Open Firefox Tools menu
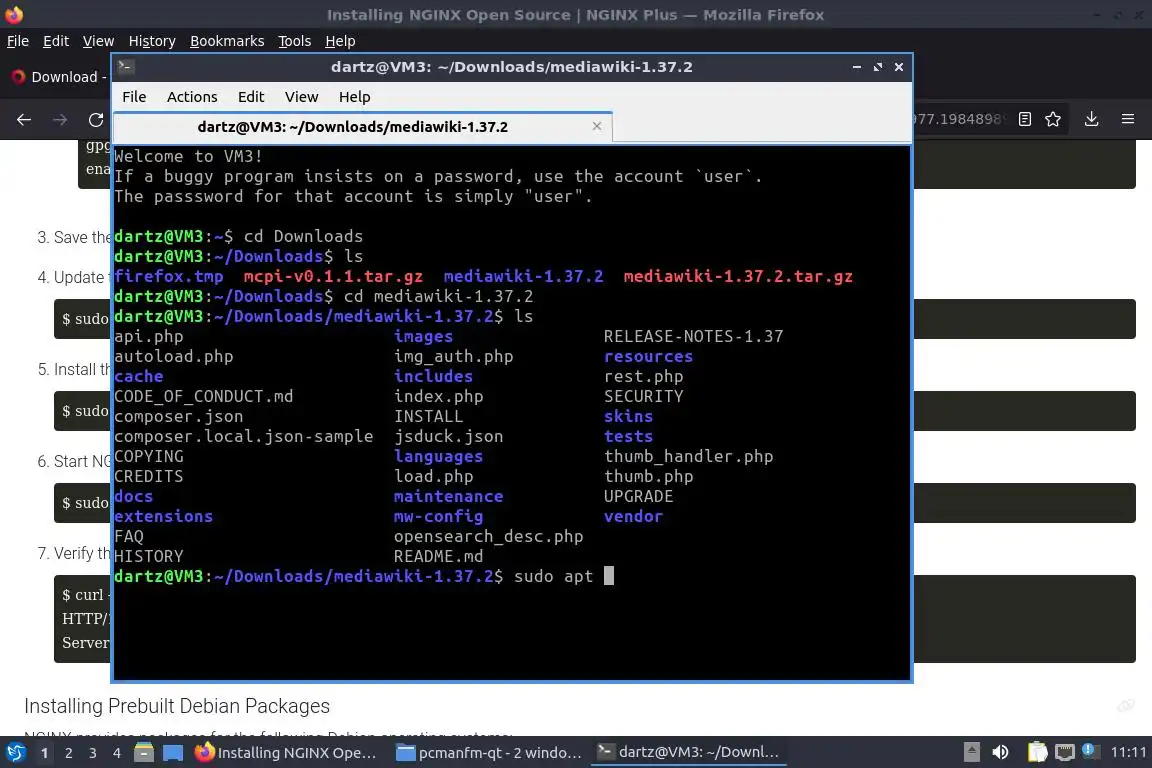This screenshot has width=1152, height=768. (295, 41)
